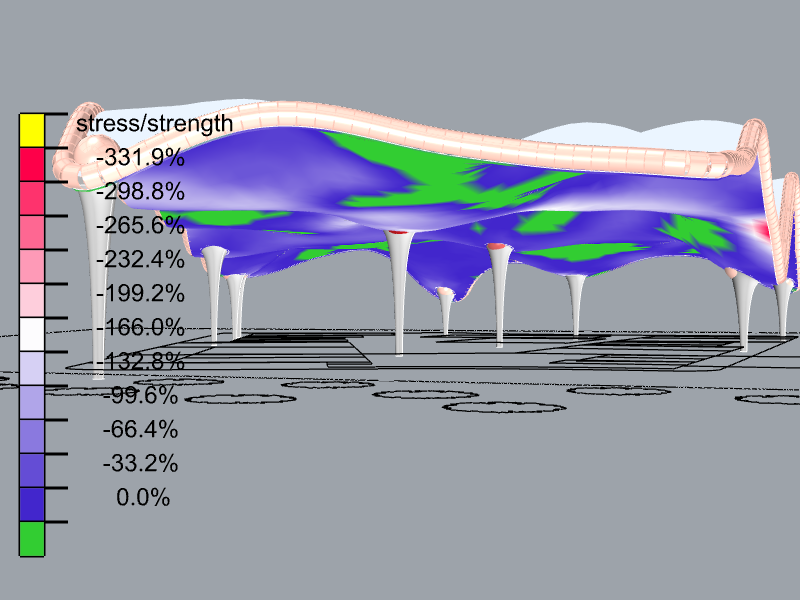This screenshot has width=800, height=600.
Task: Click the bright red swatch above -331.9%
Action: tap(32, 164)
